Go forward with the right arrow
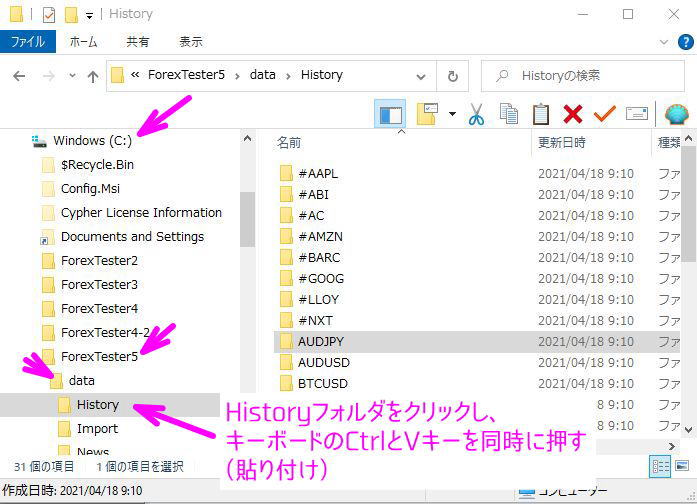This screenshot has height=504, width=697. (x=48, y=76)
